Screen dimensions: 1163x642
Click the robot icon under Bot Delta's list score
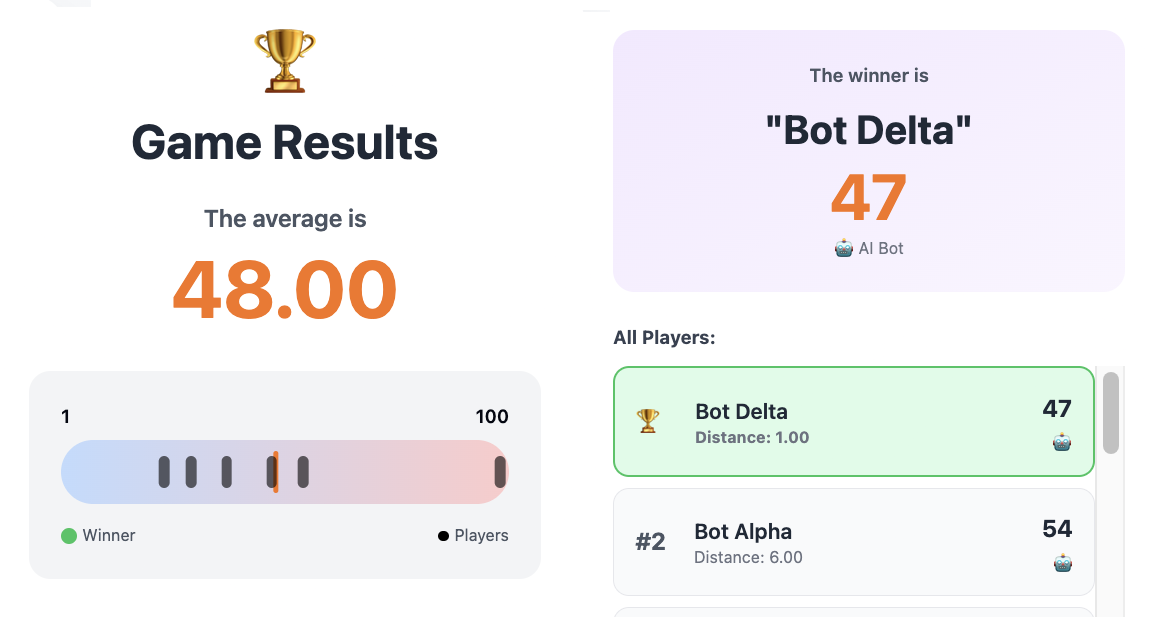click(x=1062, y=442)
